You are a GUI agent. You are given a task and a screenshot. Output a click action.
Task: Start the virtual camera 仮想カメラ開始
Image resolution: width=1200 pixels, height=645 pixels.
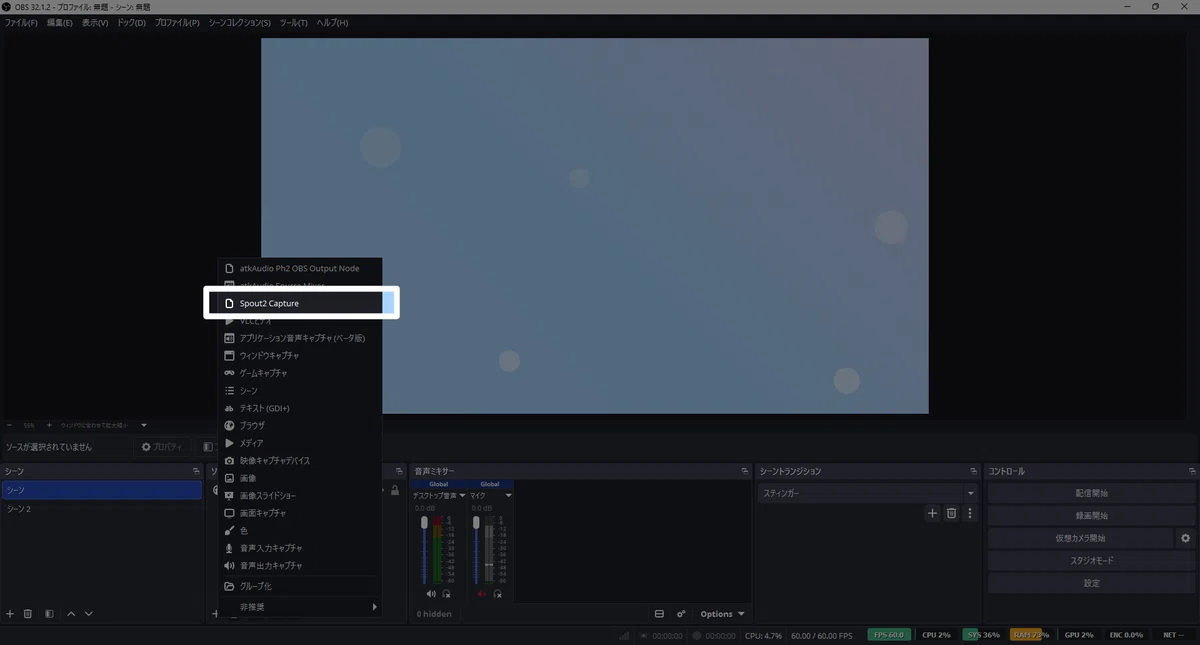point(1081,538)
